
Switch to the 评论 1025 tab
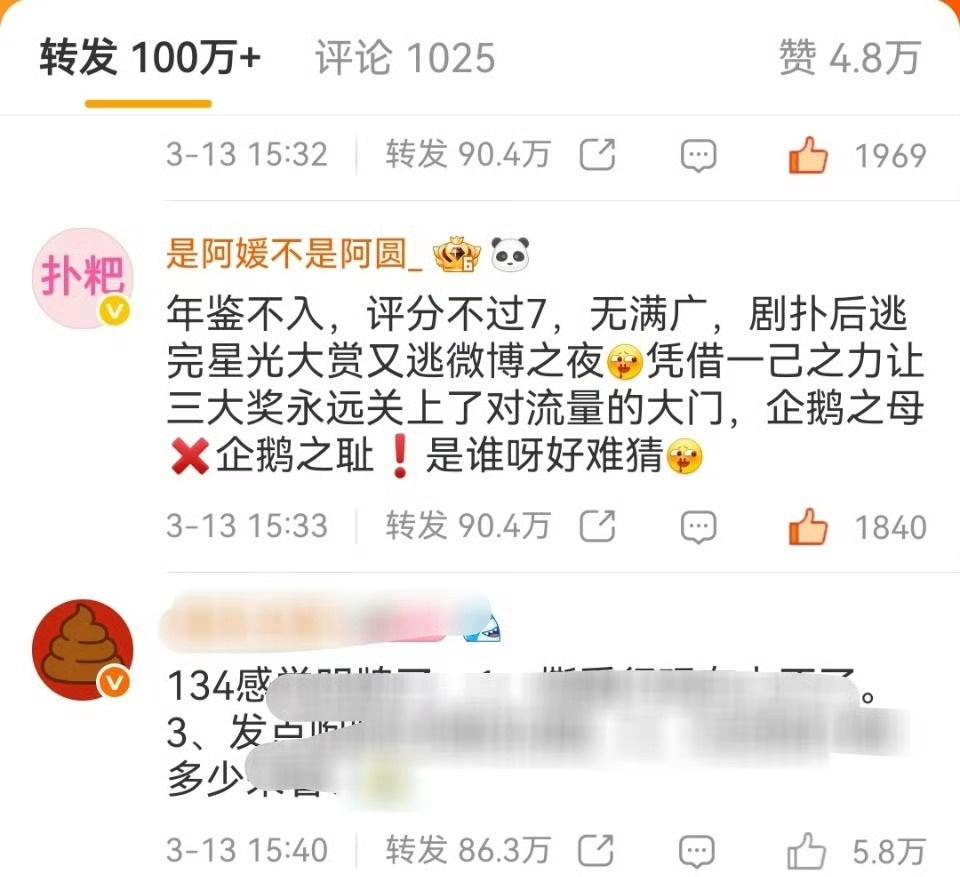(x=405, y=58)
